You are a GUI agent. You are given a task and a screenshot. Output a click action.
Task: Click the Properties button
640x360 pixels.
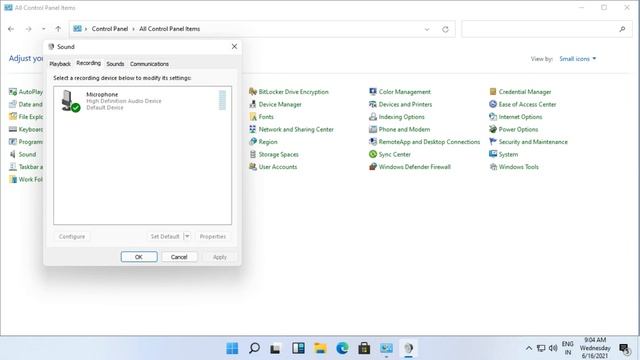pos(213,236)
